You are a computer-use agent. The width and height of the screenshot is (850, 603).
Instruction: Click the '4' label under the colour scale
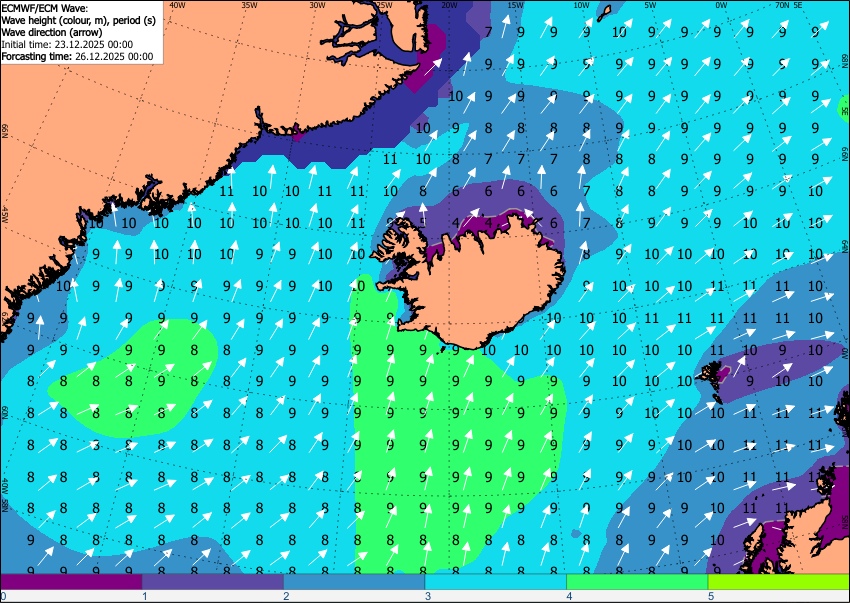tap(569, 596)
